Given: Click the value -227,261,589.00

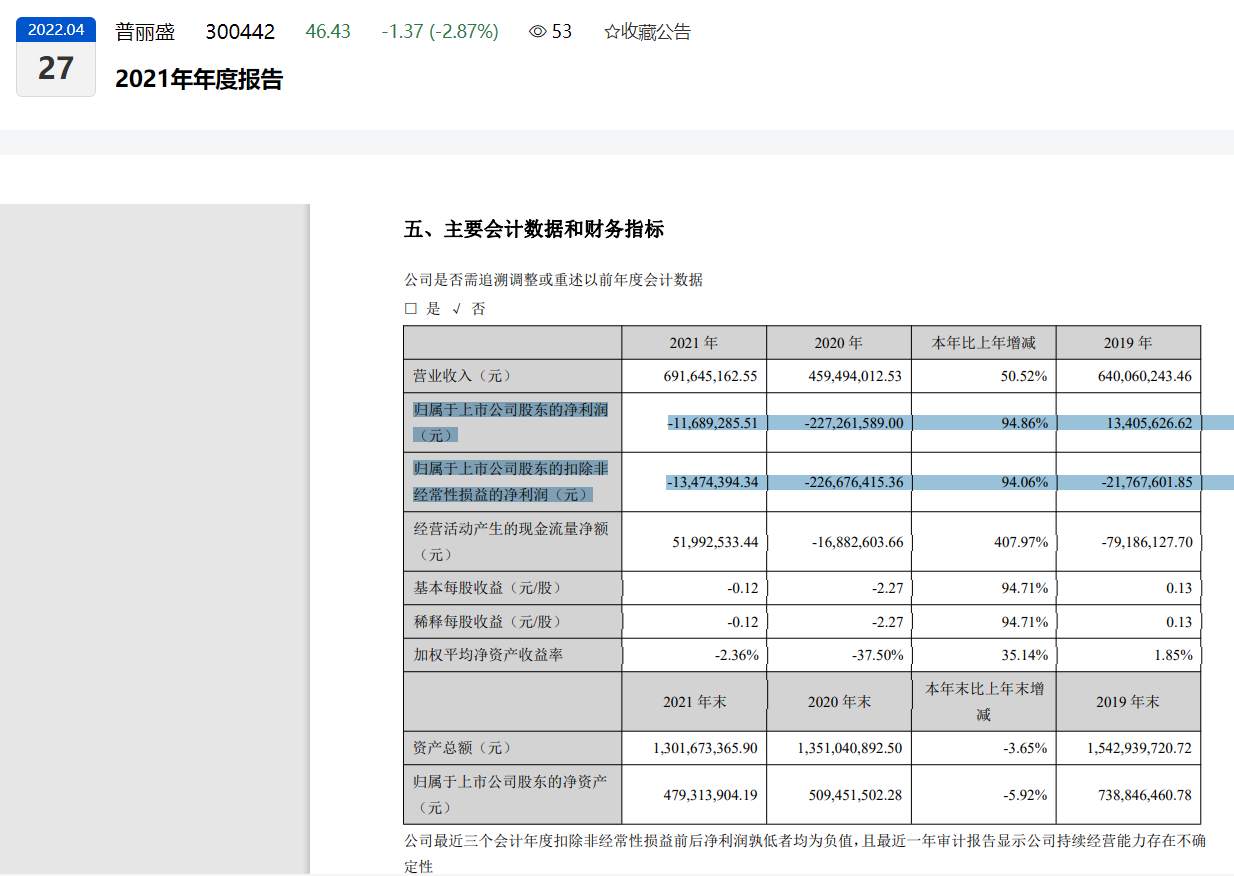Looking at the screenshot, I should [x=854, y=423].
